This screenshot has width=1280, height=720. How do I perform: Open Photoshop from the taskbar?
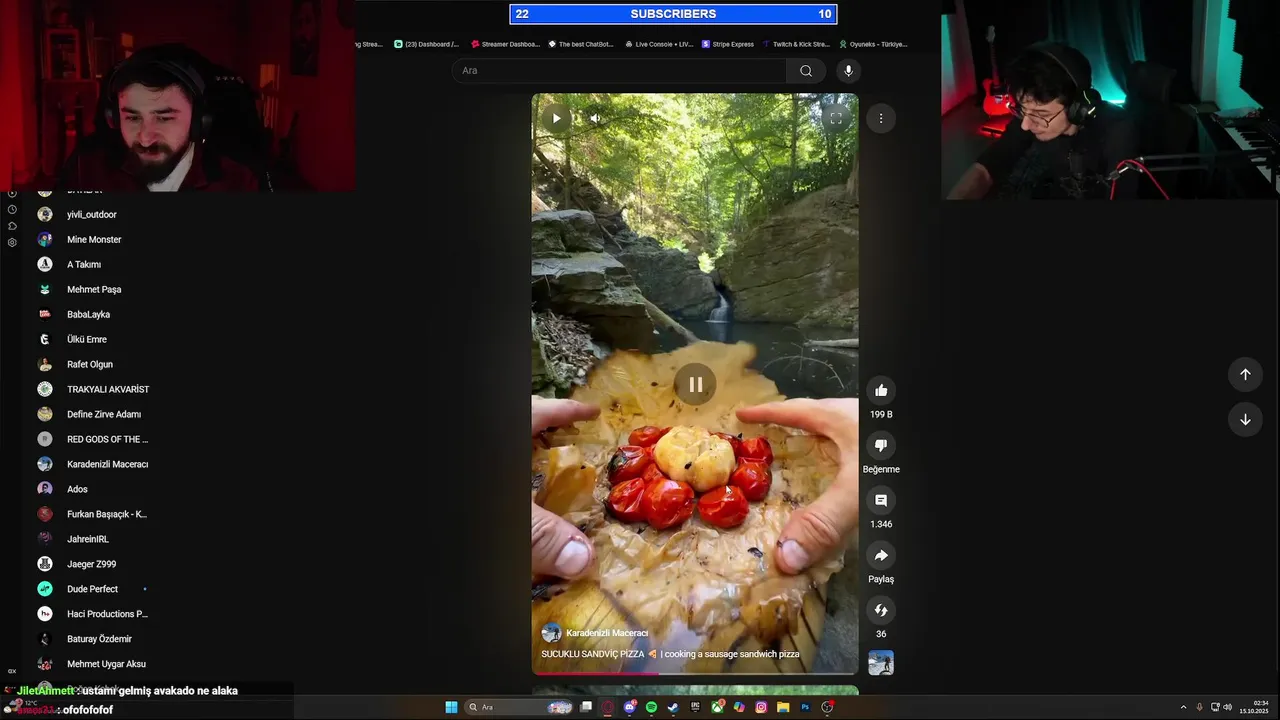[805, 707]
